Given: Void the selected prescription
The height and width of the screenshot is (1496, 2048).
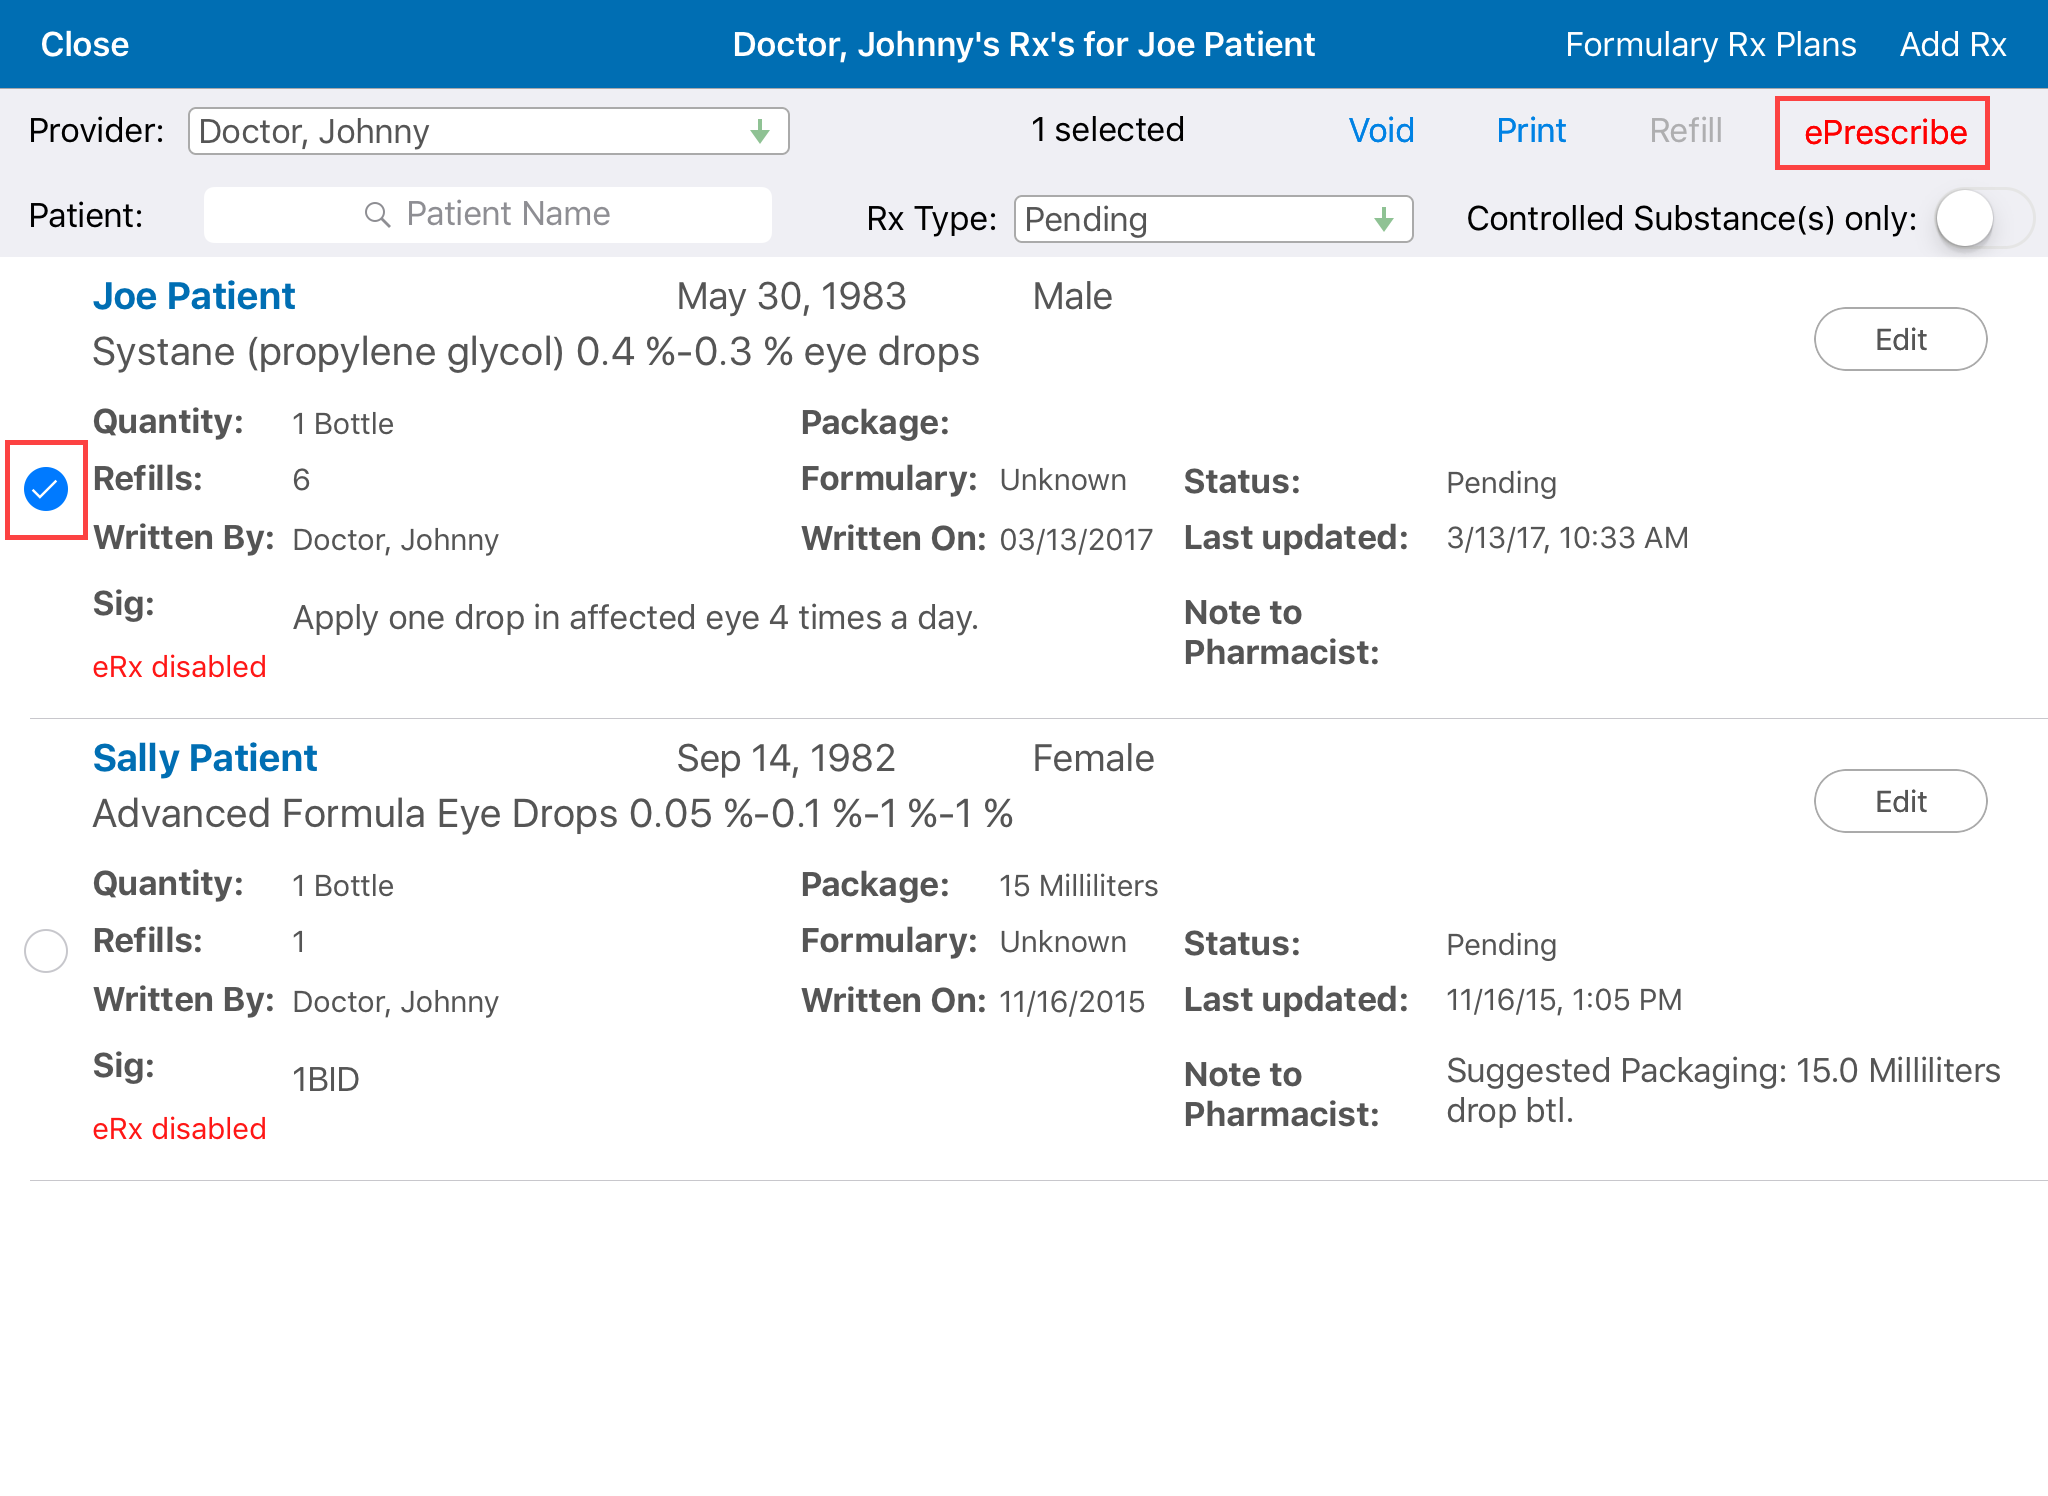Looking at the screenshot, I should pos(1381,131).
